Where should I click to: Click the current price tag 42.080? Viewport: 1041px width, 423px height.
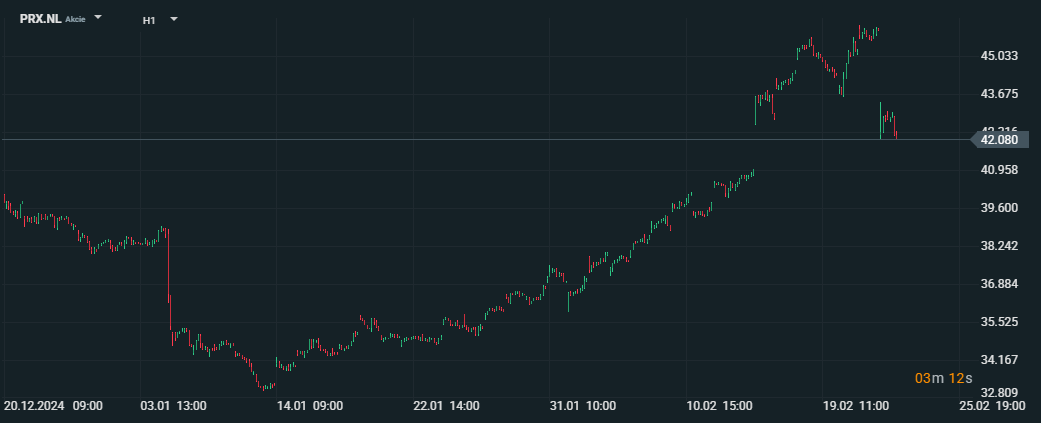tap(999, 140)
